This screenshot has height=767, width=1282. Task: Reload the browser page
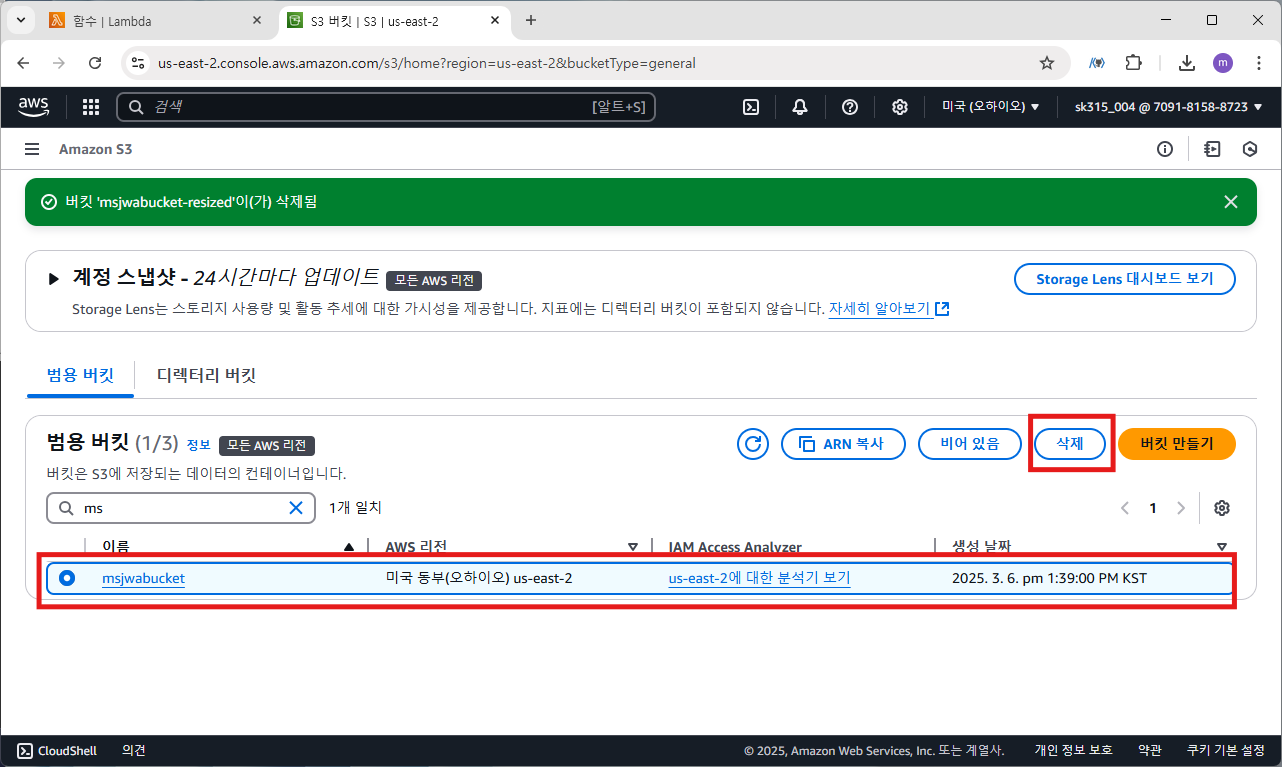pos(95,63)
